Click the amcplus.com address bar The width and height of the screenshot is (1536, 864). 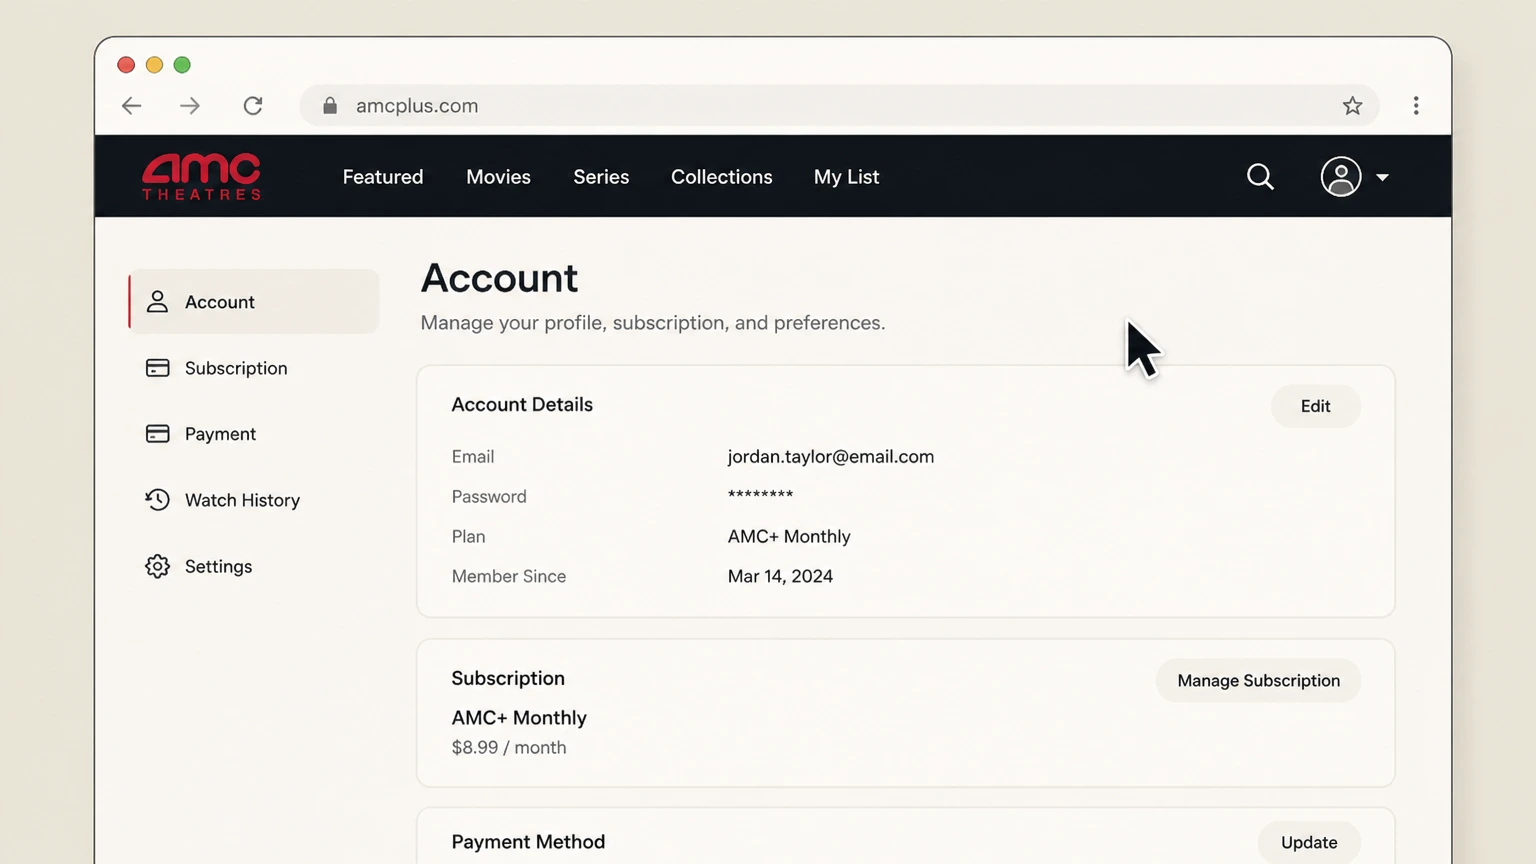pyautogui.click(x=839, y=106)
